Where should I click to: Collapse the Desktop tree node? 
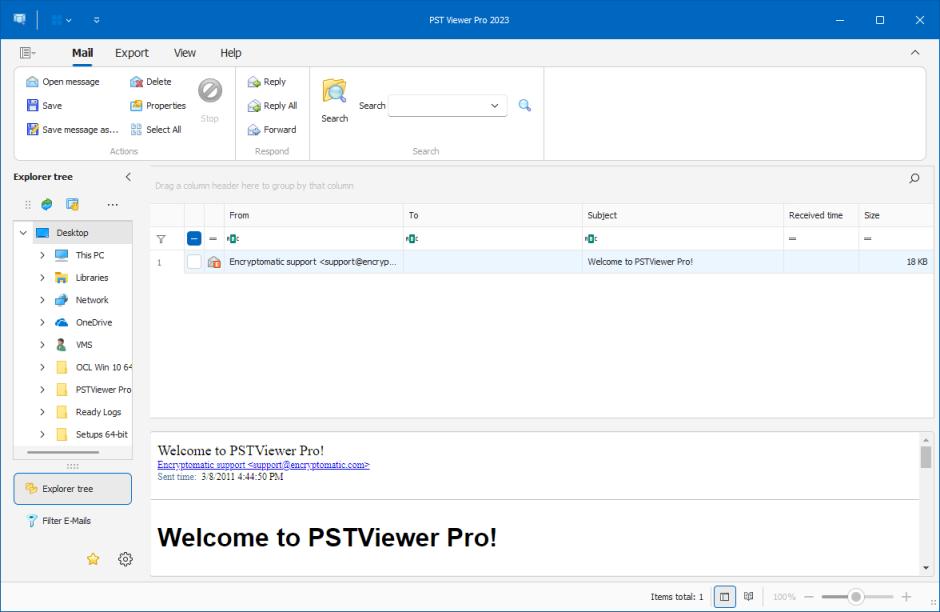(x=23, y=233)
